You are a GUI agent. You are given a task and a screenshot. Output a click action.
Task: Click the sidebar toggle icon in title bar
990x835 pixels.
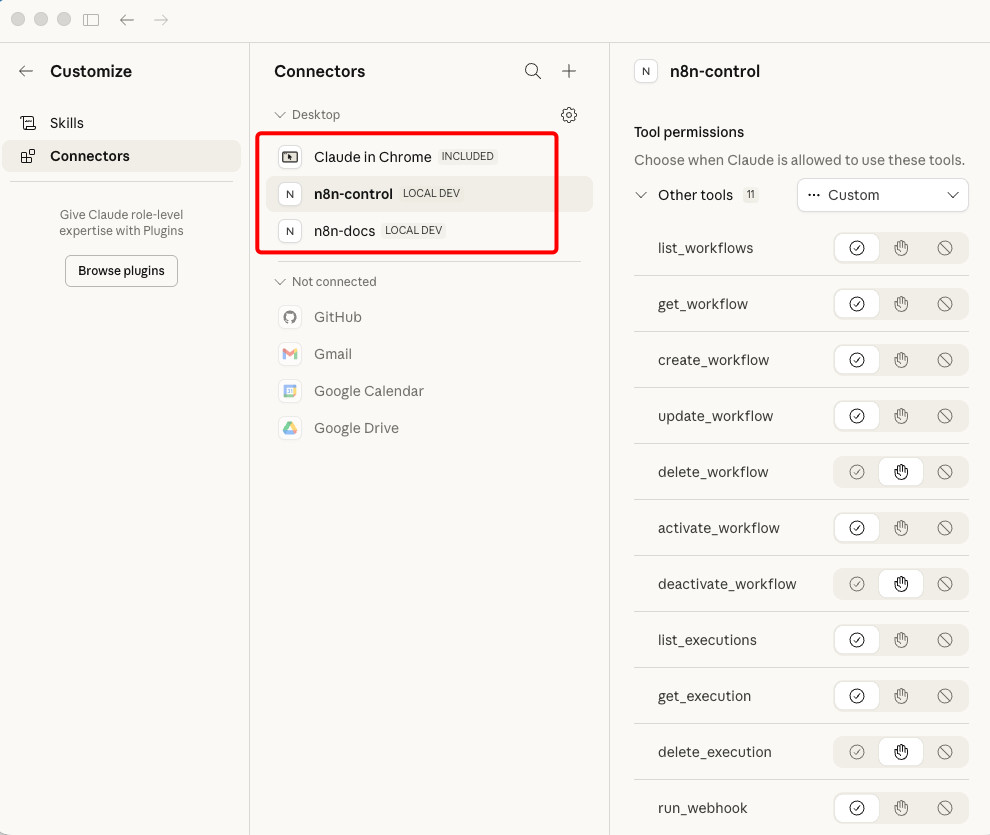[91, 20]
